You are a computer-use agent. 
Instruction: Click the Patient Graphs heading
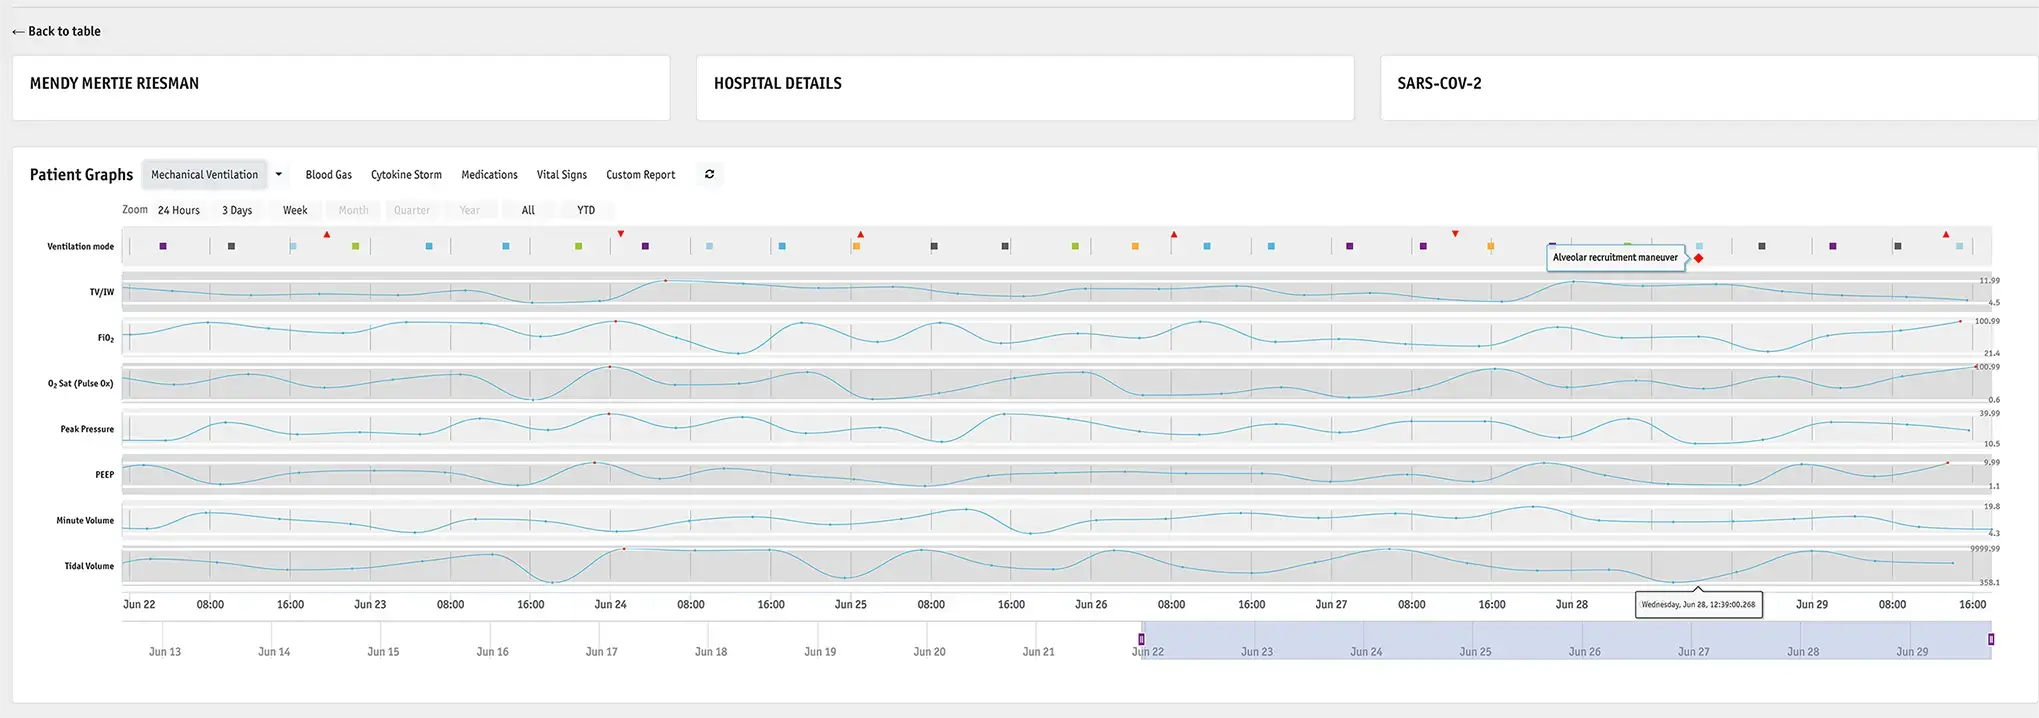pyautogui.click(x=81, y=175)
